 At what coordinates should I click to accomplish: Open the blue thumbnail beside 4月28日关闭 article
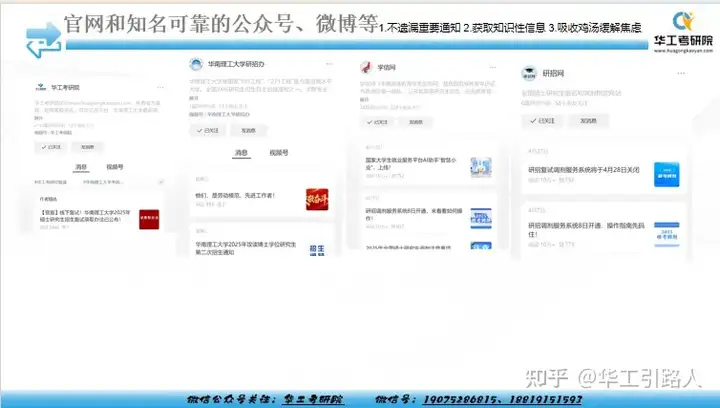tap(667, 174)
